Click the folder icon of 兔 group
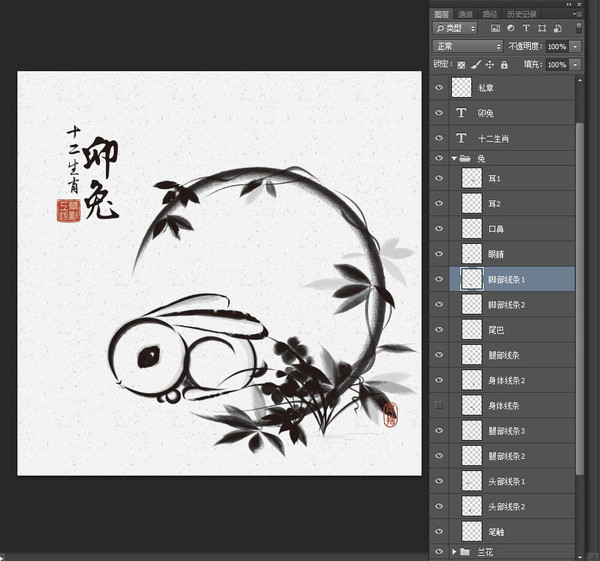600x561 pixels. (465, 158)
